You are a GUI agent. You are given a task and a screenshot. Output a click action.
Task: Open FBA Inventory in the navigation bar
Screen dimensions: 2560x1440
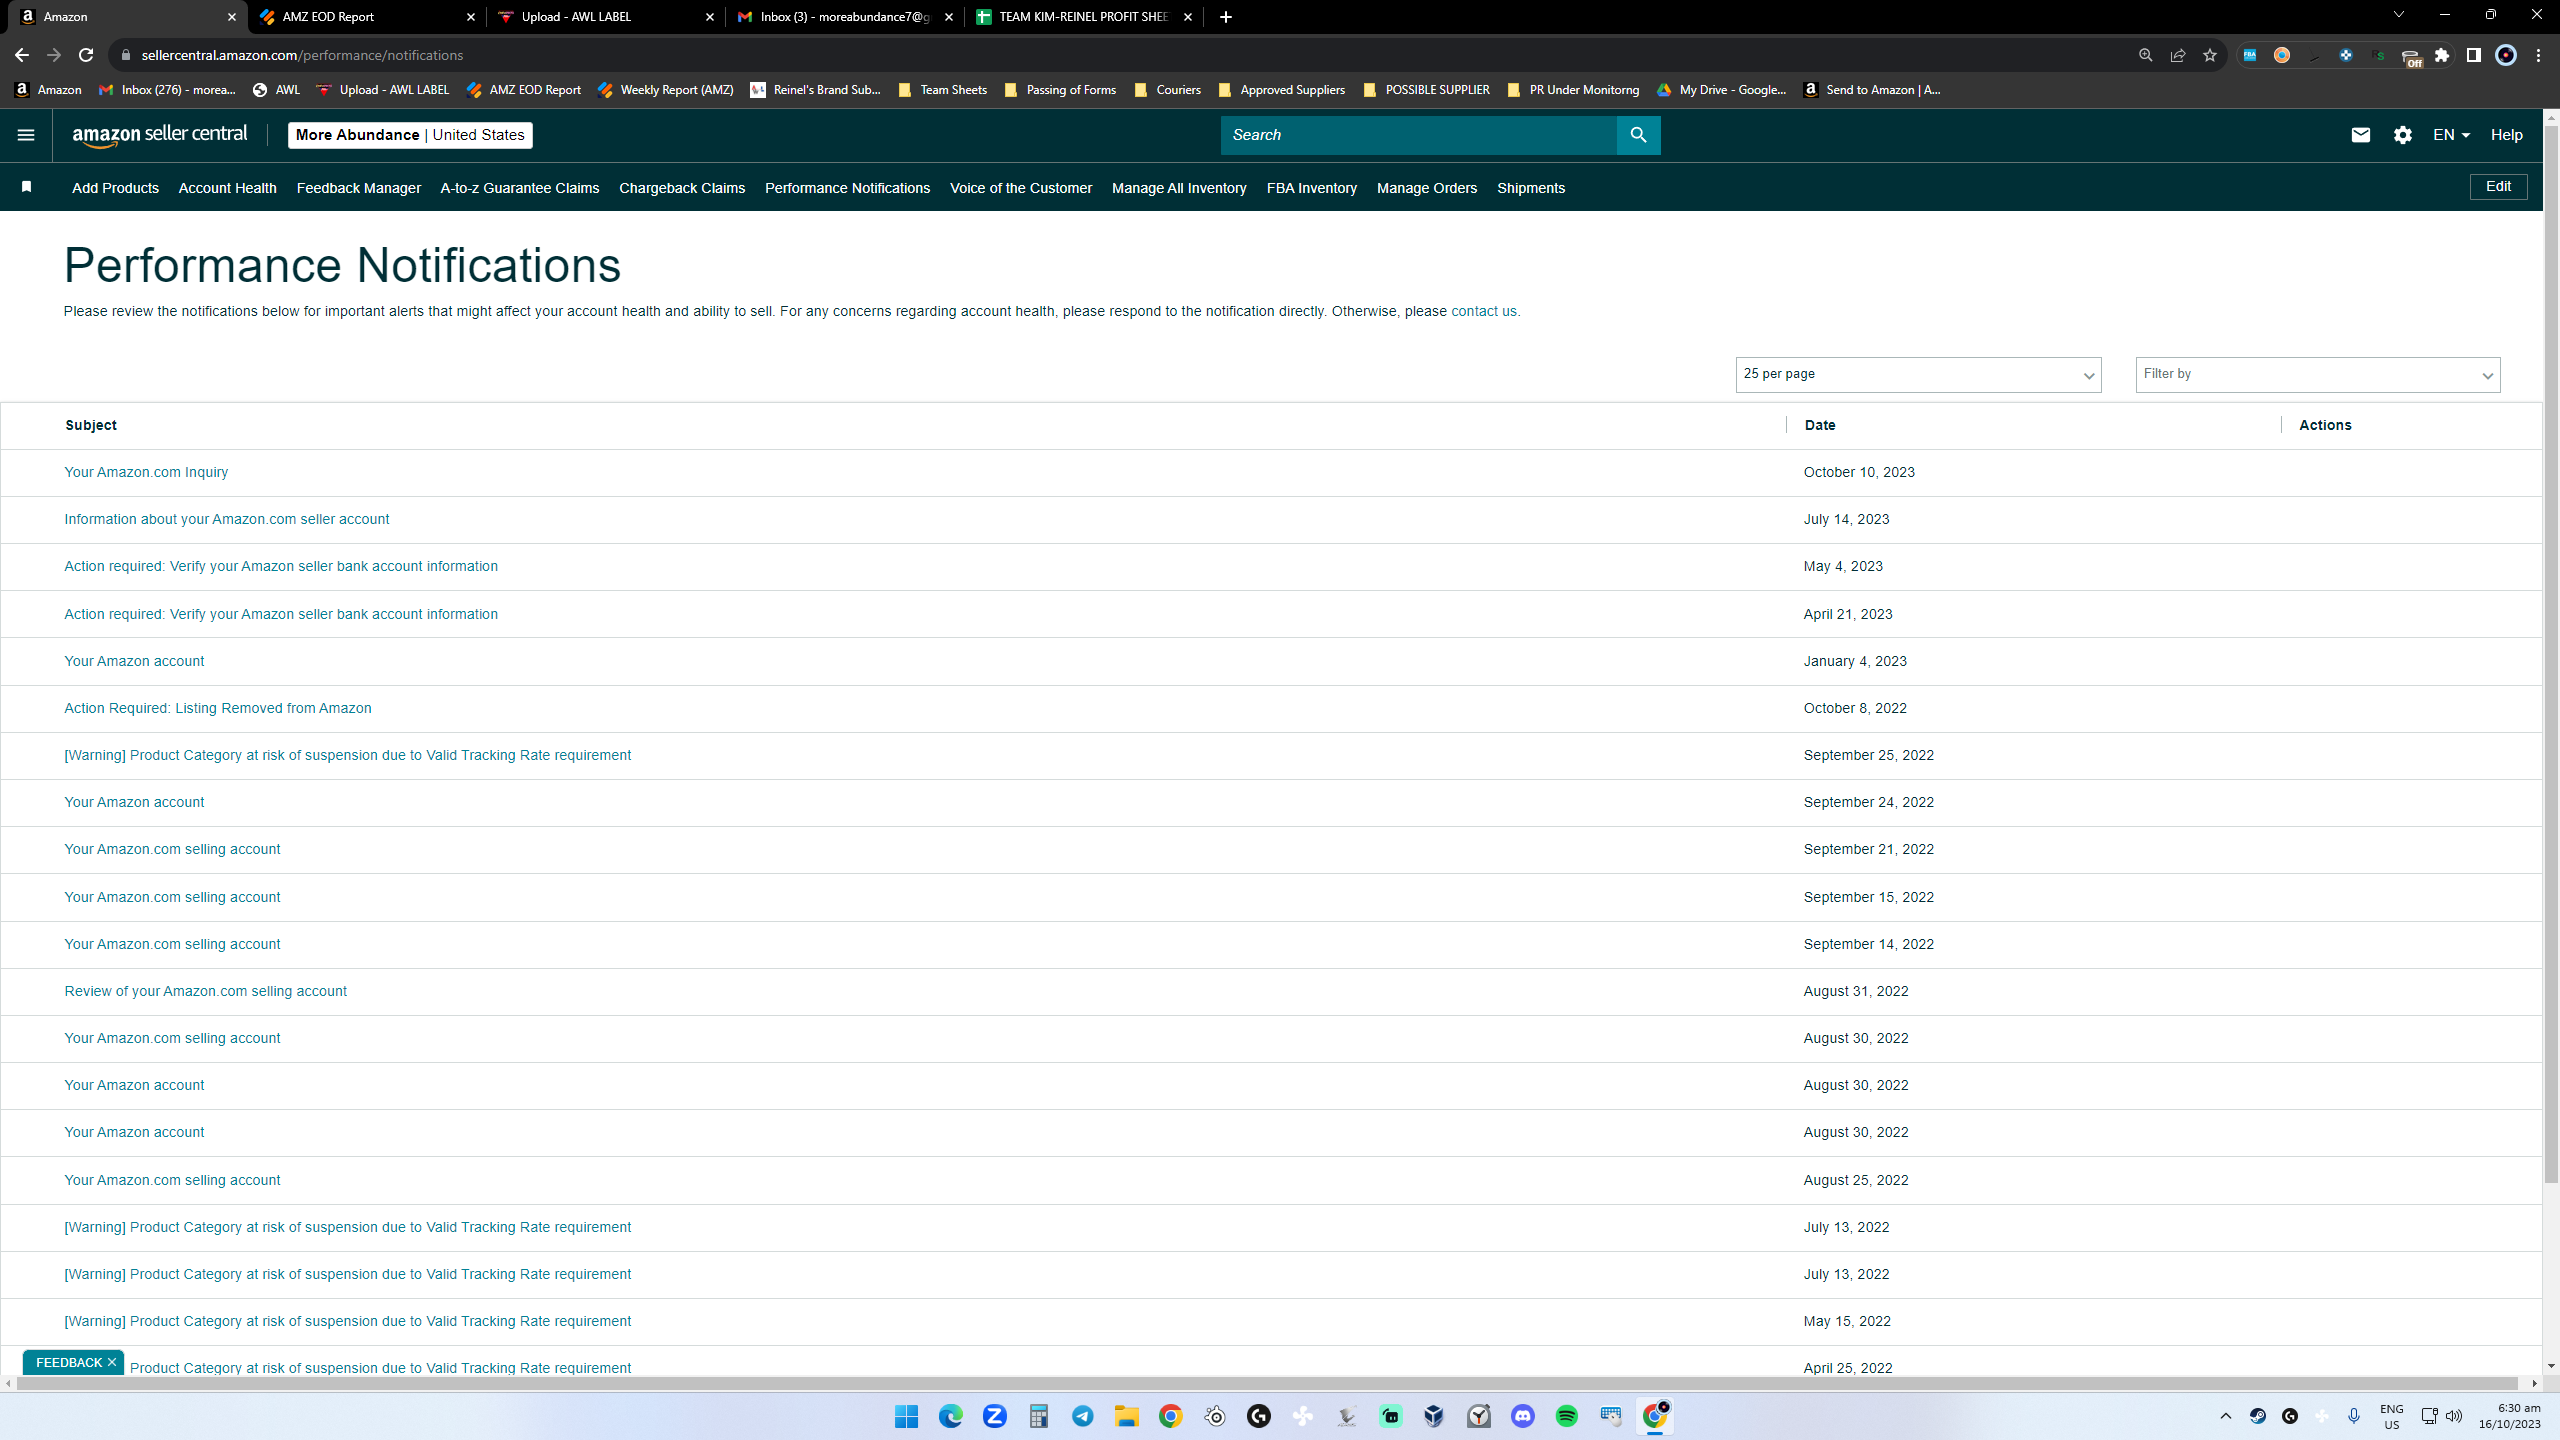click(x=1311, y=188)
